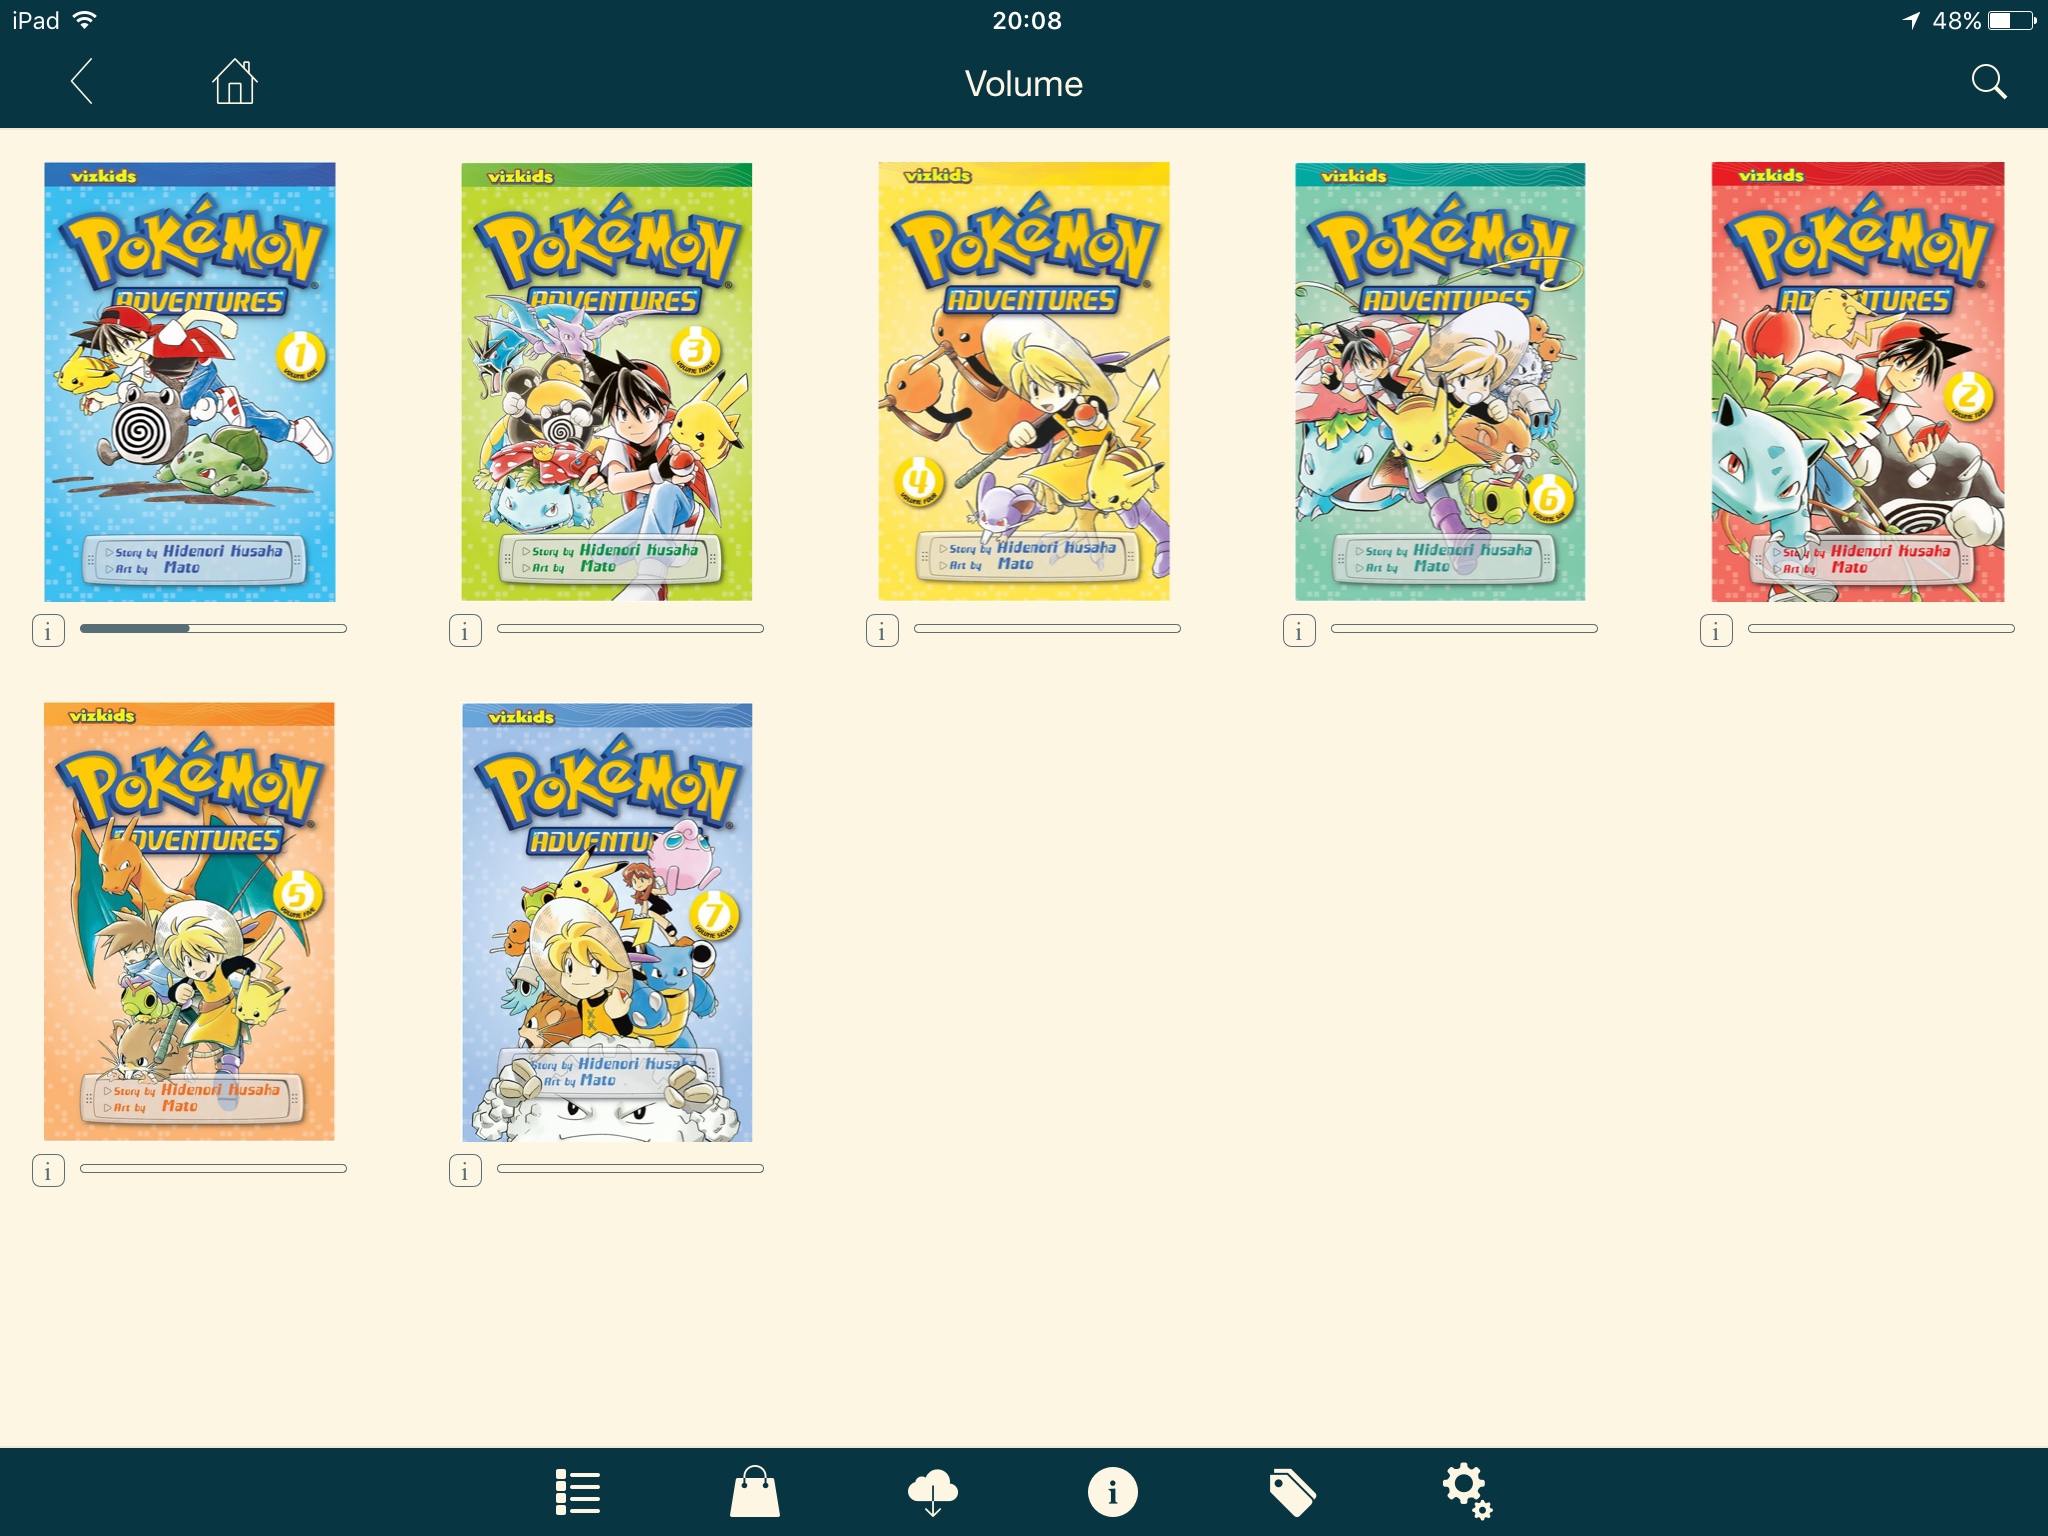
Task: Tap the Volume page title
Action: click(1024, 84)
